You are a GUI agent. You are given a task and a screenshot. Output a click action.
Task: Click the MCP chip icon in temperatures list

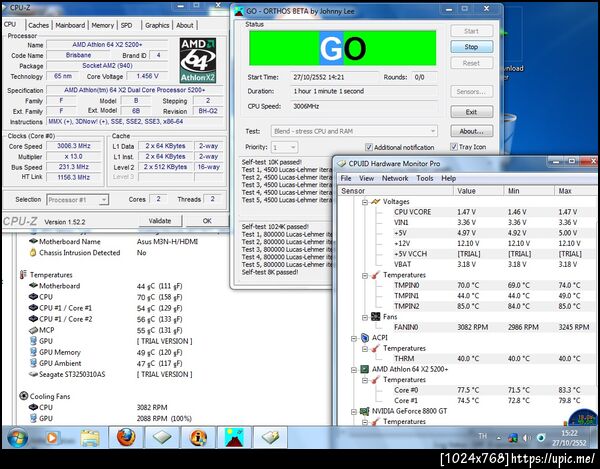point(33,330)
